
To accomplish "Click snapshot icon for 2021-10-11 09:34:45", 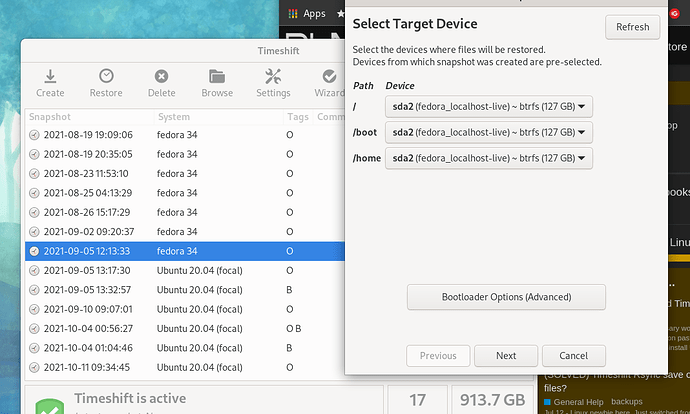I will [x=34, y=367].
